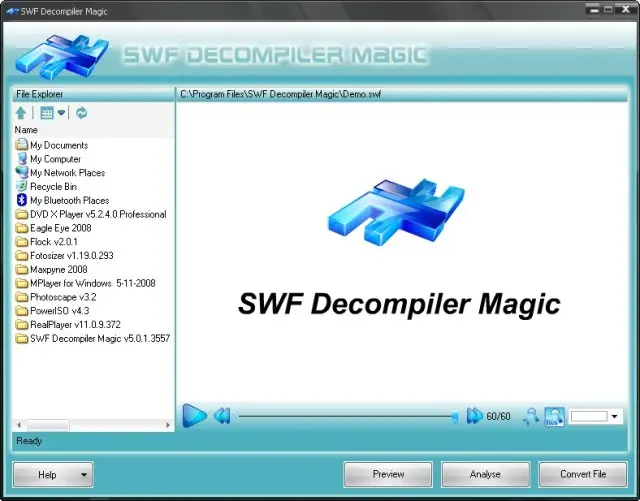Select PowerISO v4.3 folder

[x=52, y=311]
